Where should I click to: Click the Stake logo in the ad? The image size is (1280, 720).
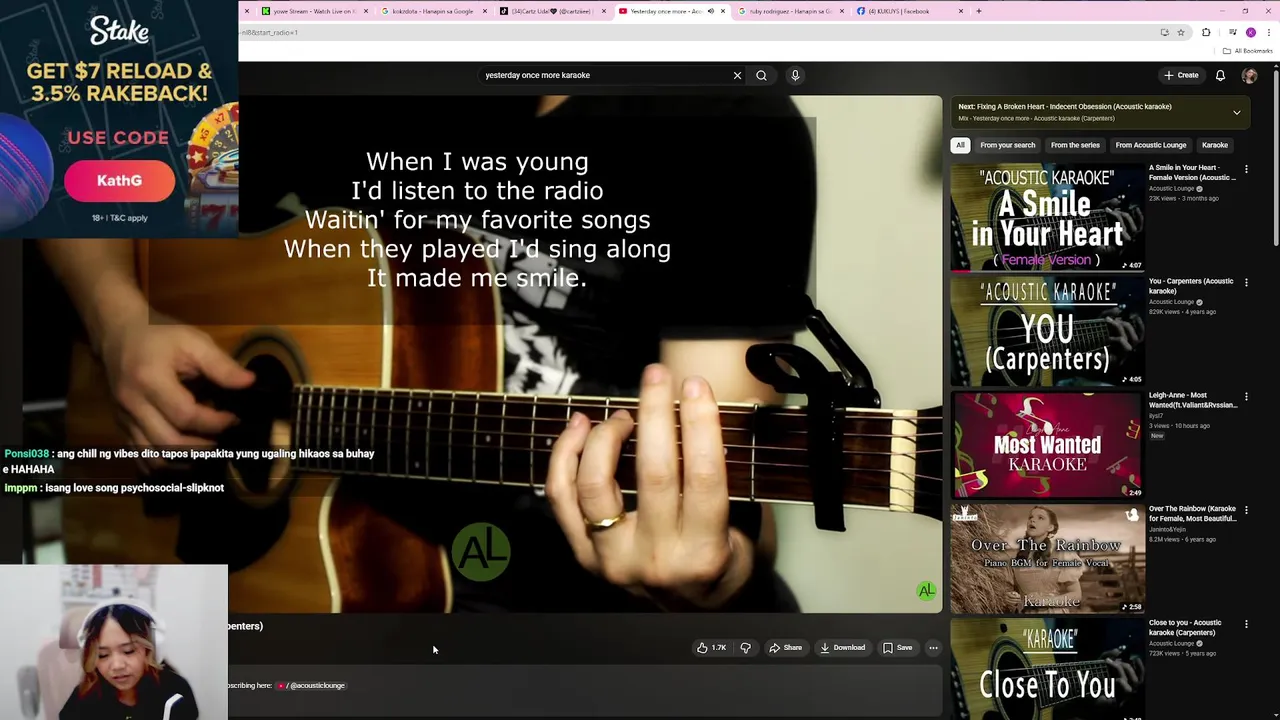(119, 31)
